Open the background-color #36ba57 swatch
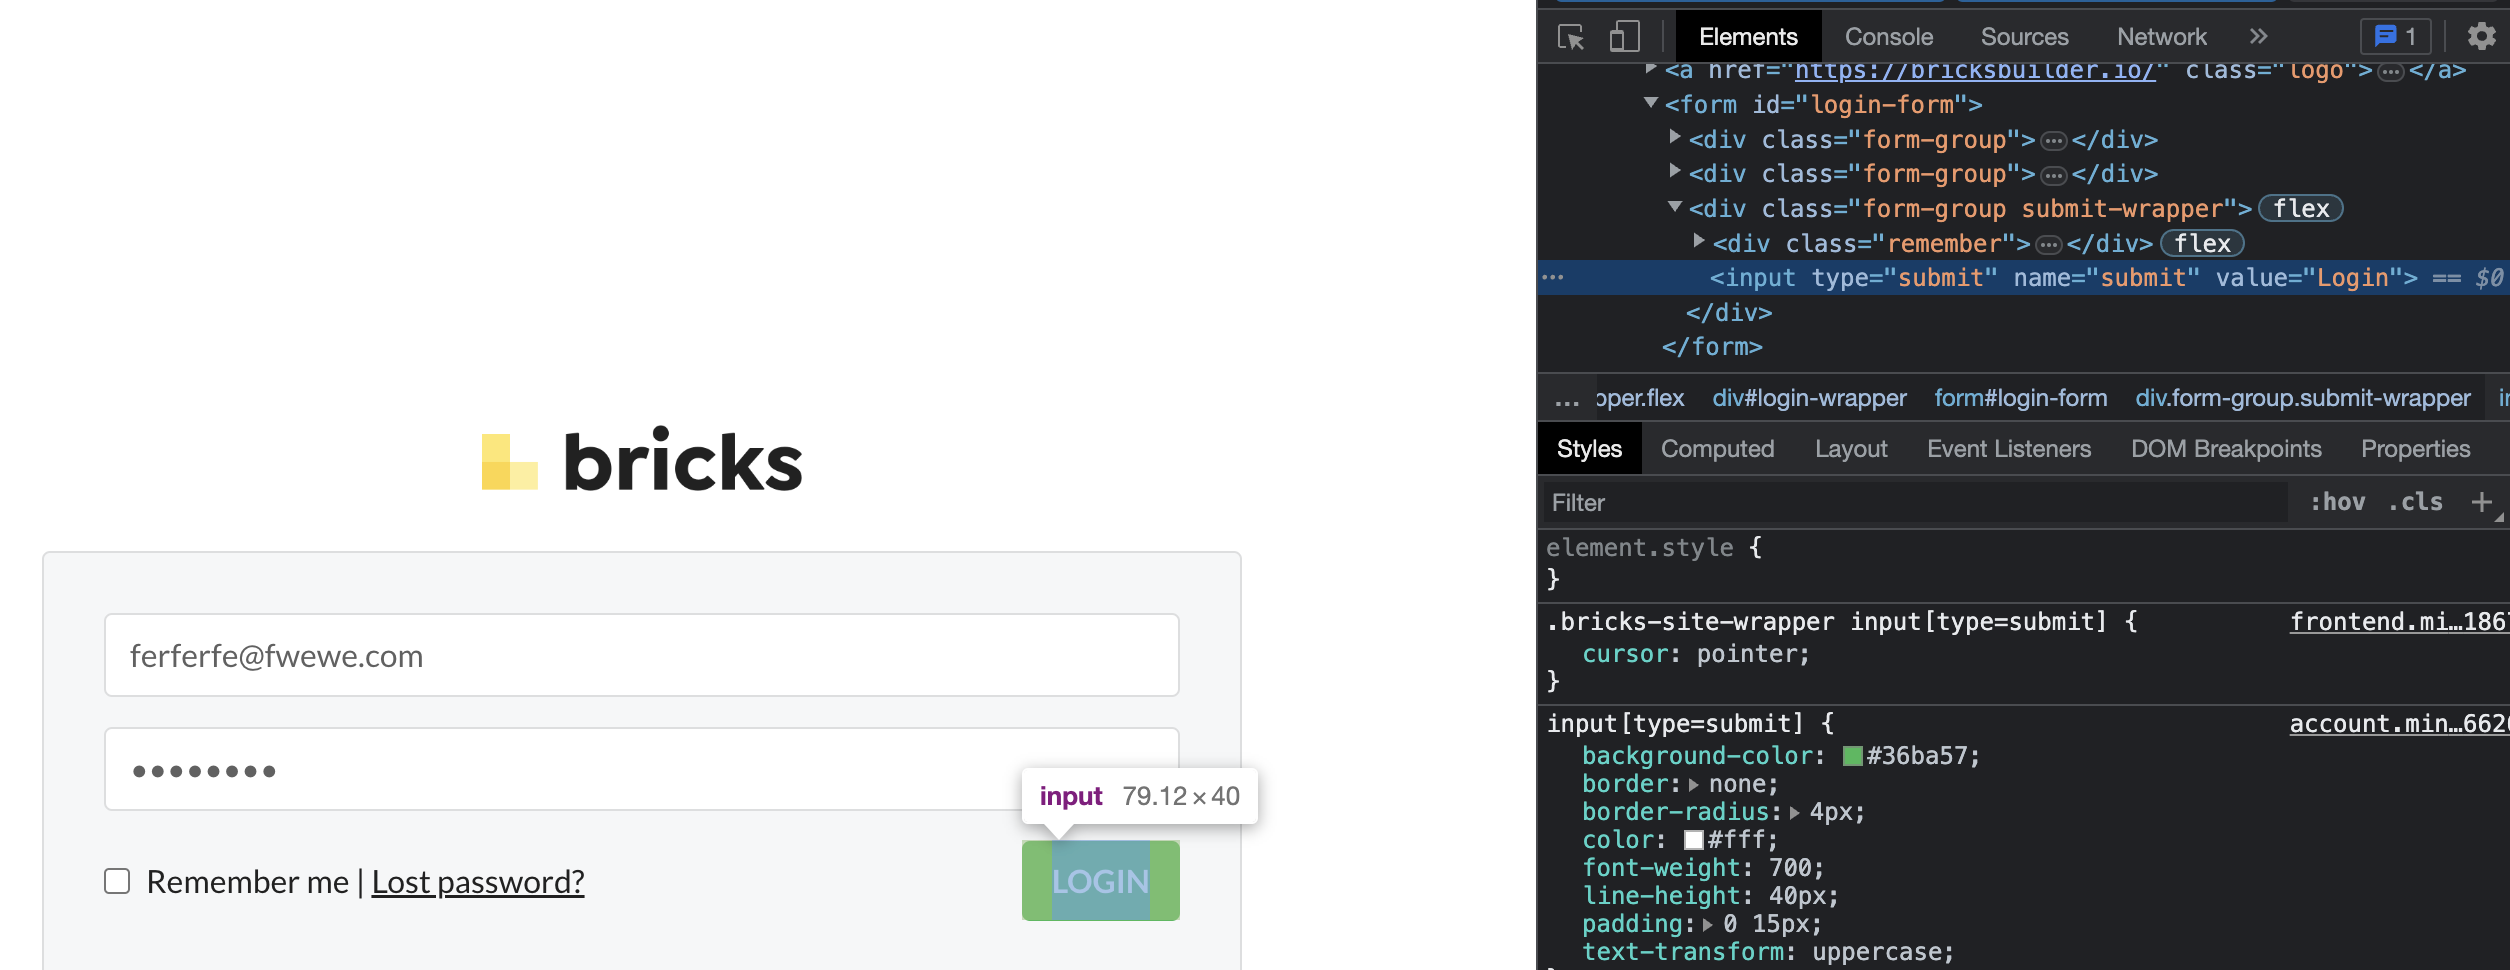The width and height of the screenshot is (2510, 970). [1852, 756]
